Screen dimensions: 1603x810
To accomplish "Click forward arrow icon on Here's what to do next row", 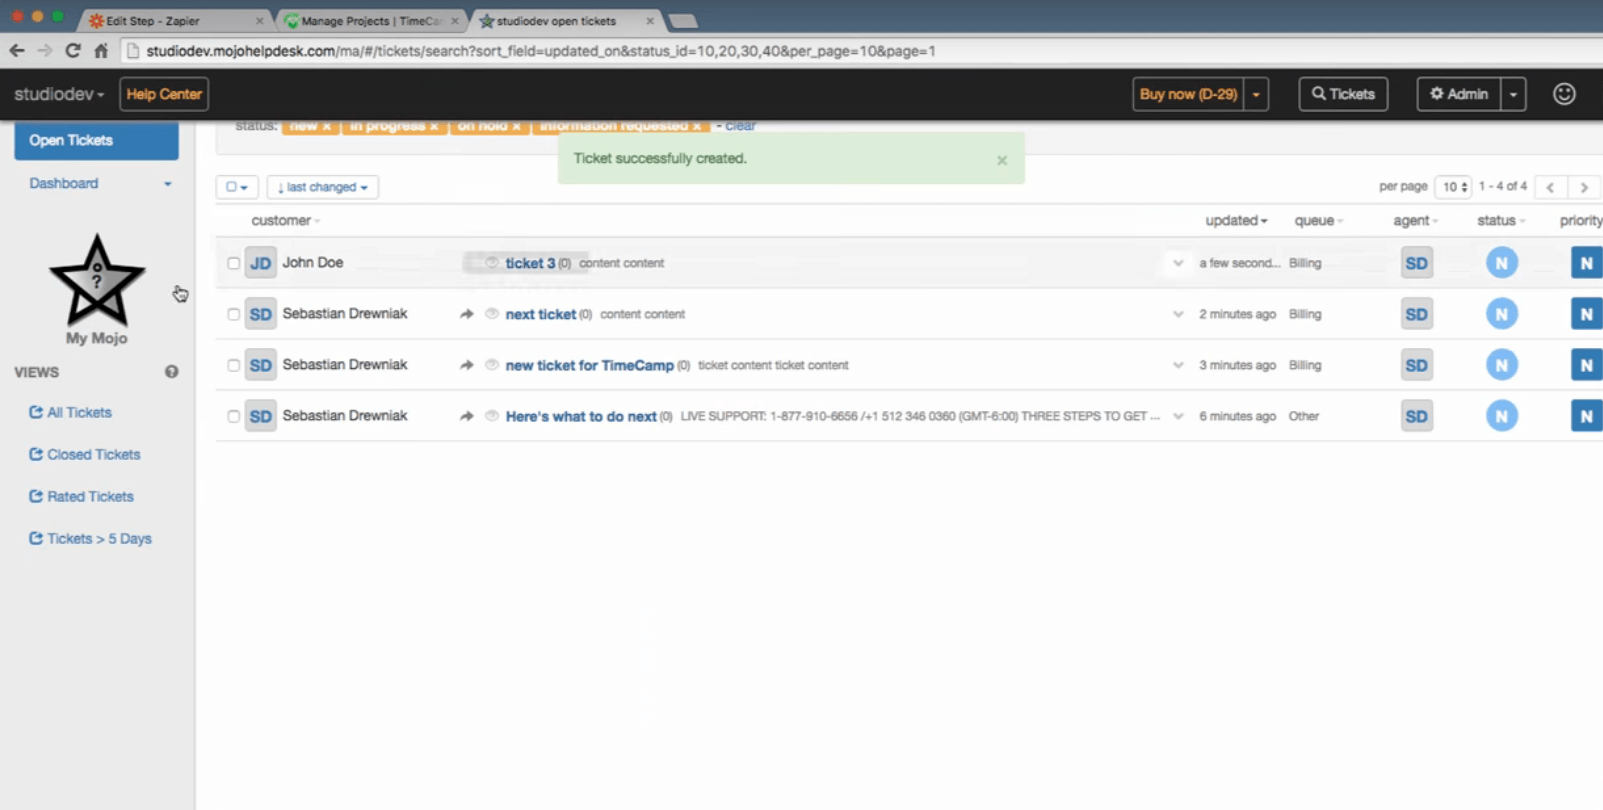I will 466,416.
